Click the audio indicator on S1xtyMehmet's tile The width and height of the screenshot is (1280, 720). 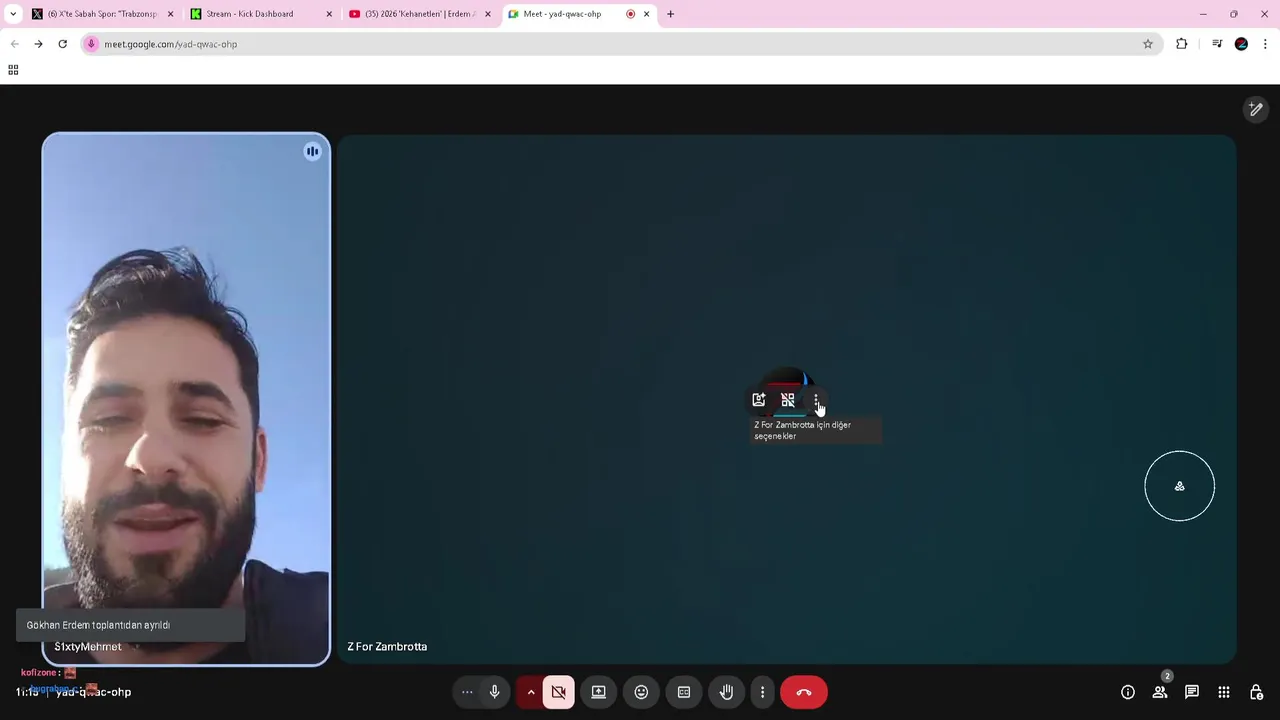tap(312, 152)
